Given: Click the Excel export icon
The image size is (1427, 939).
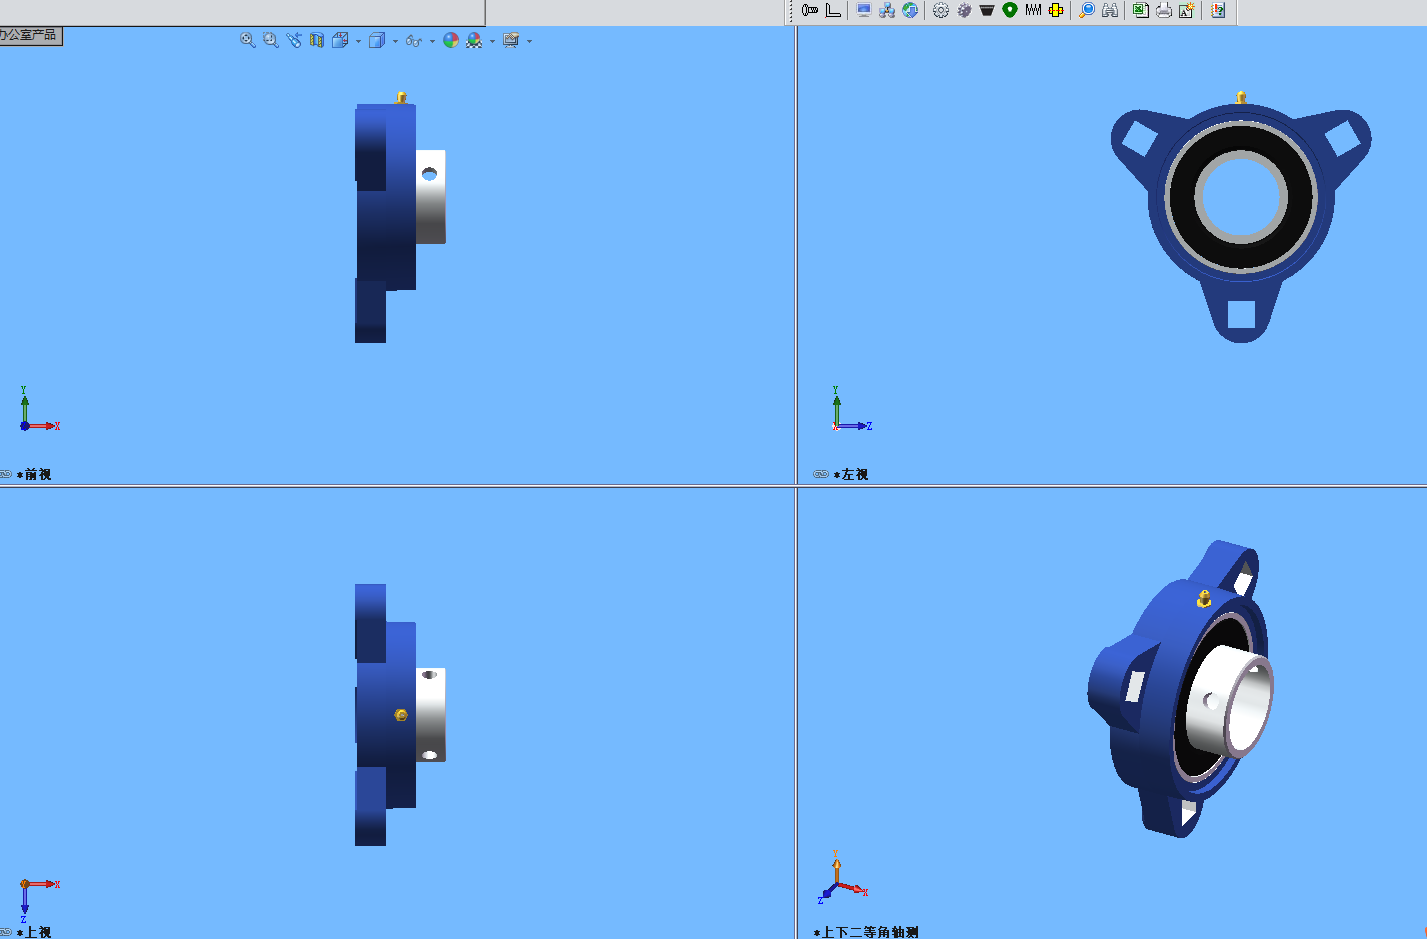Looking at the screenshot, I should 1141,10.
